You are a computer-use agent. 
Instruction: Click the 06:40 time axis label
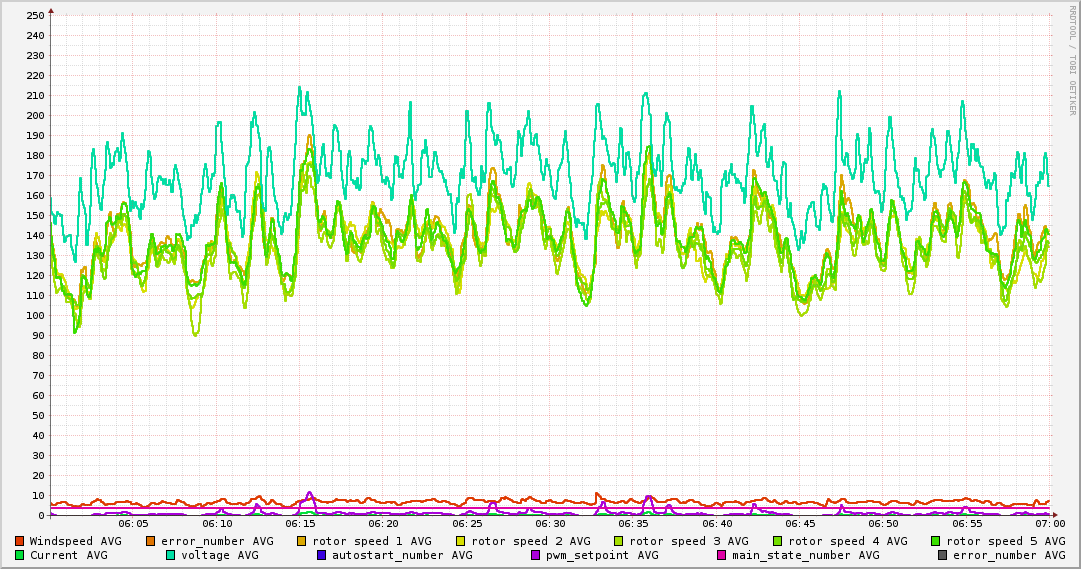tap(716, 524)
